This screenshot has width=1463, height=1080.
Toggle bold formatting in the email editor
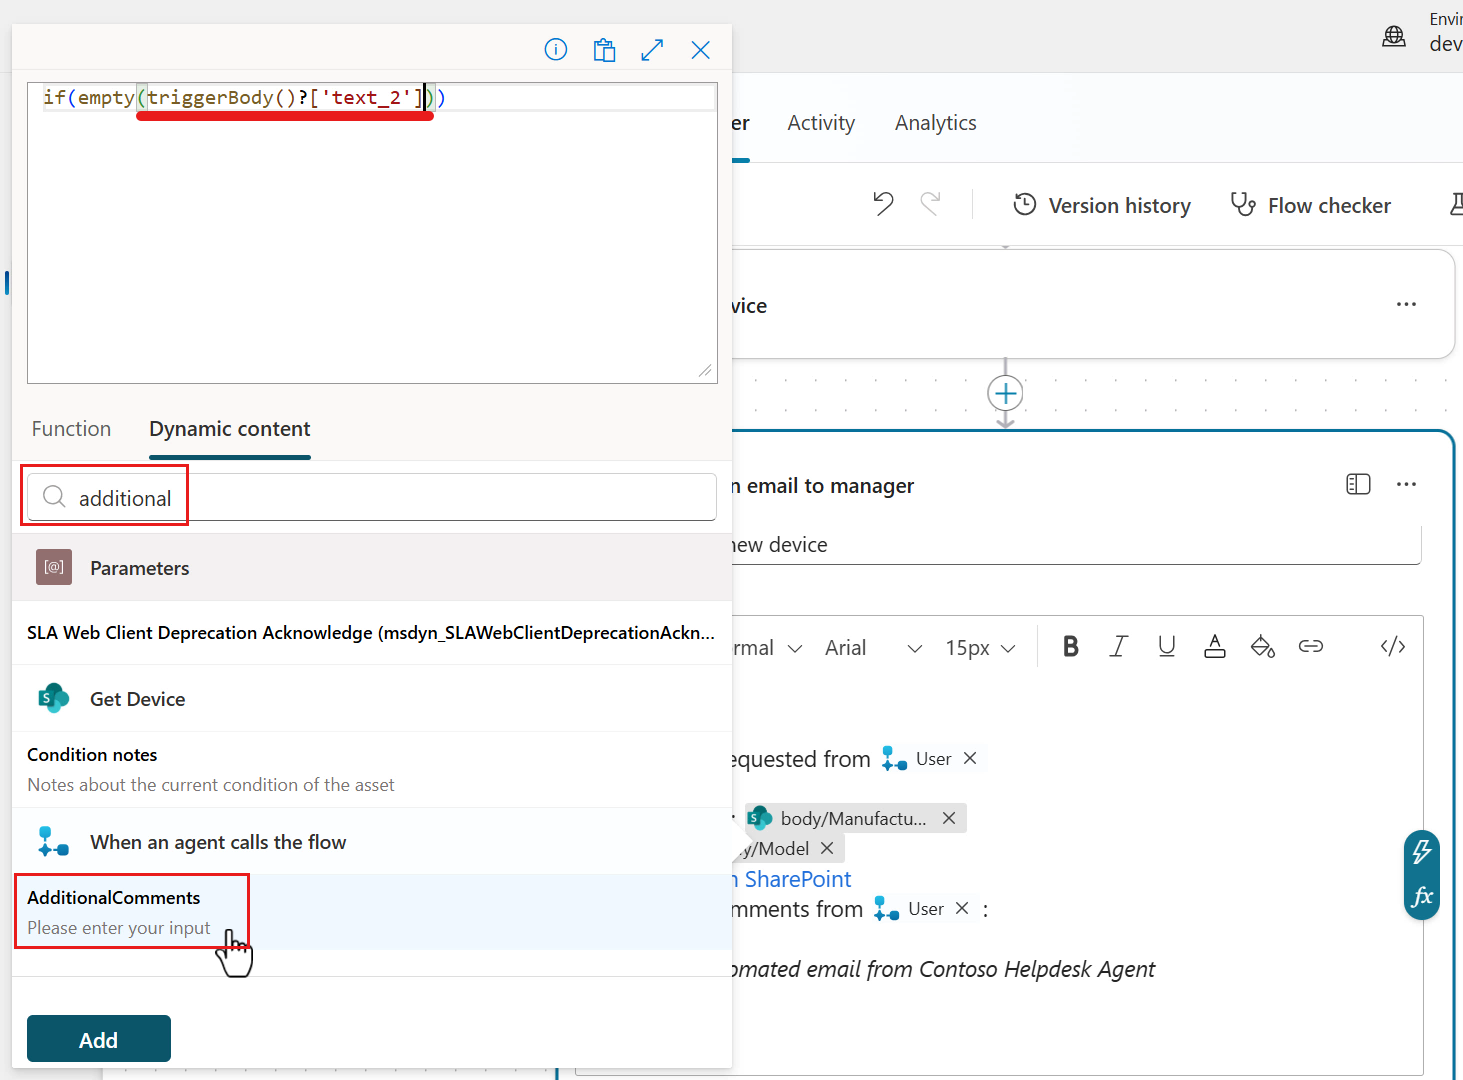coord(1070,646)
